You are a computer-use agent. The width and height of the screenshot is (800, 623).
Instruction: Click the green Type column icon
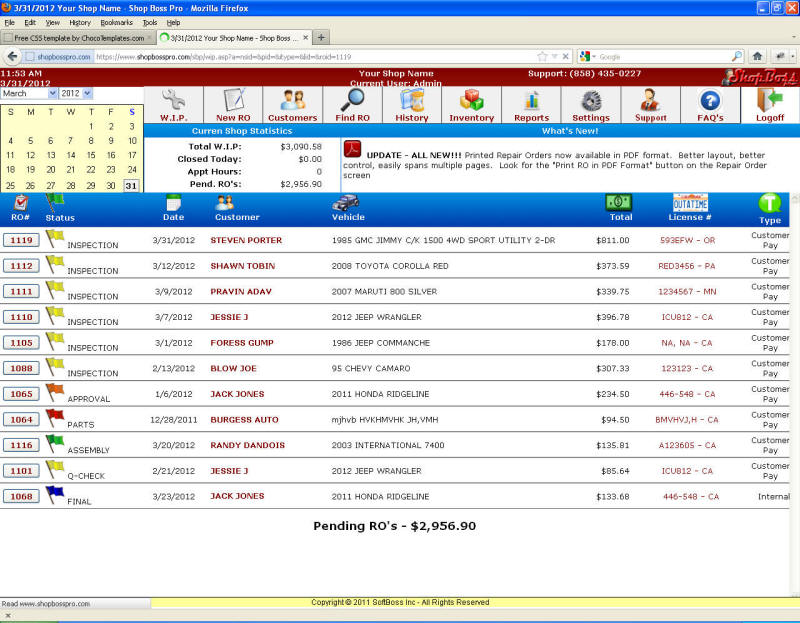pos(769,203)
